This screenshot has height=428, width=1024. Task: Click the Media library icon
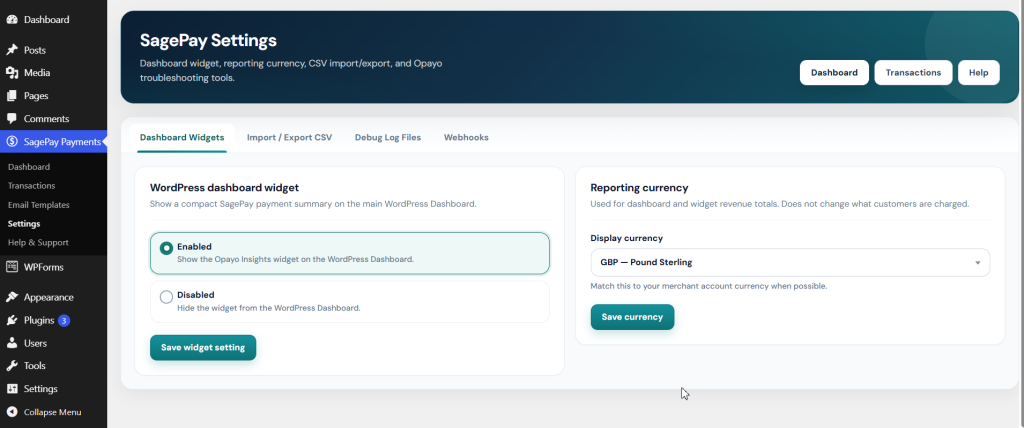(12, 73)
